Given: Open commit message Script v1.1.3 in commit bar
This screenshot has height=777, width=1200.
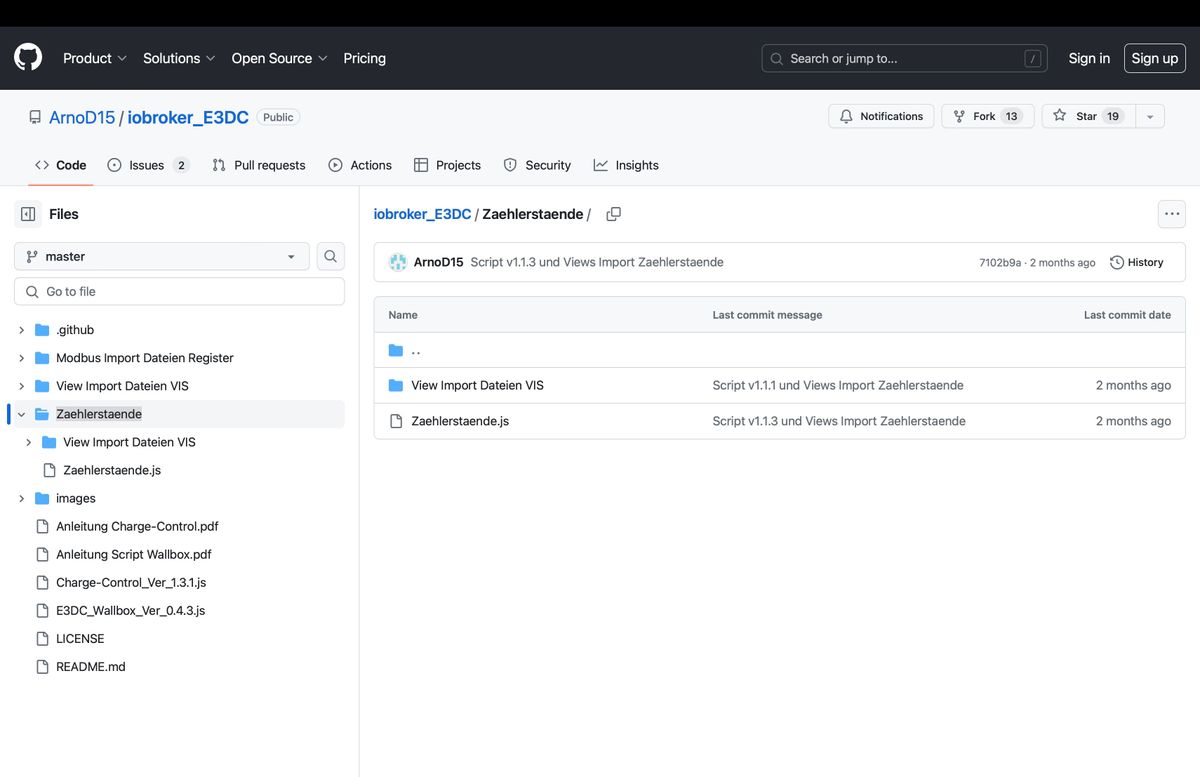Looking at the screenshot, I should (597, 262).
